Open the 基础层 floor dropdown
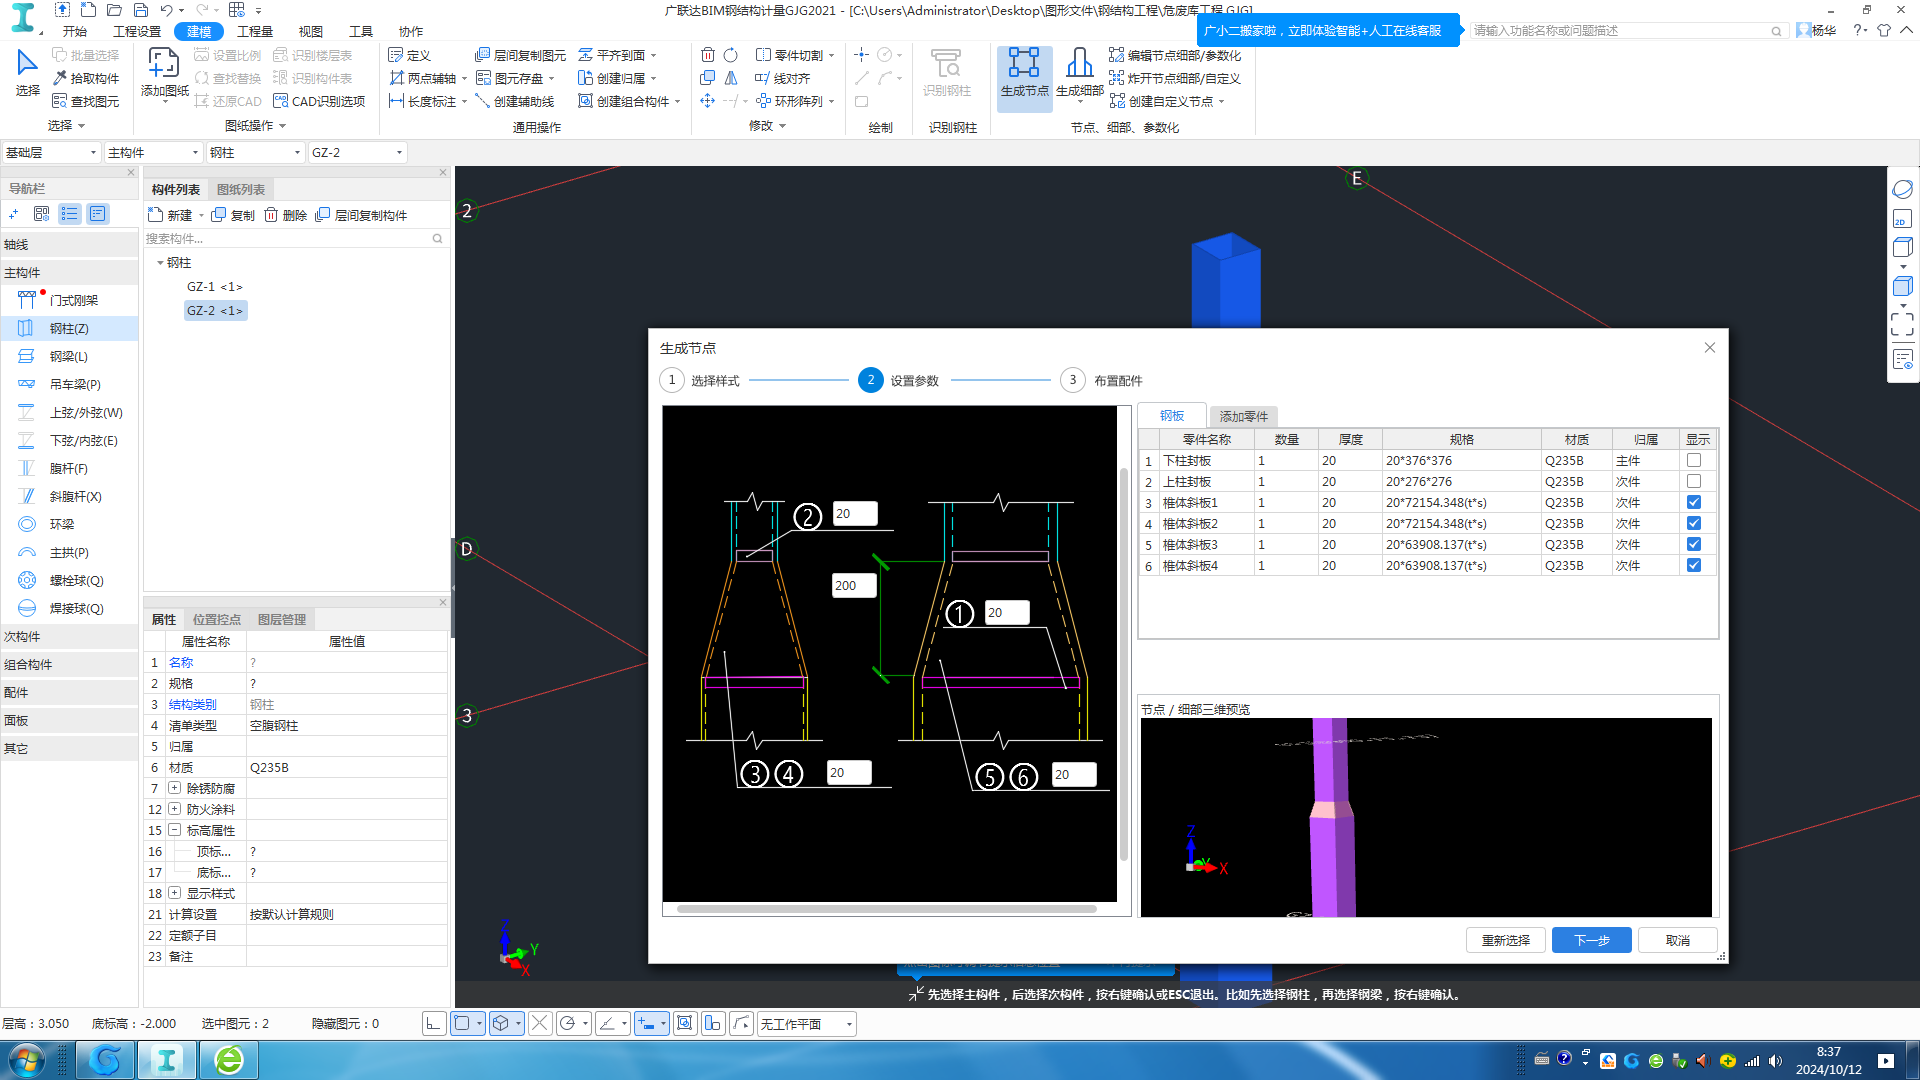Image resolution: width=1920 pixels, height=1080 pixels. pyautogui.click(x=51, y=152)
